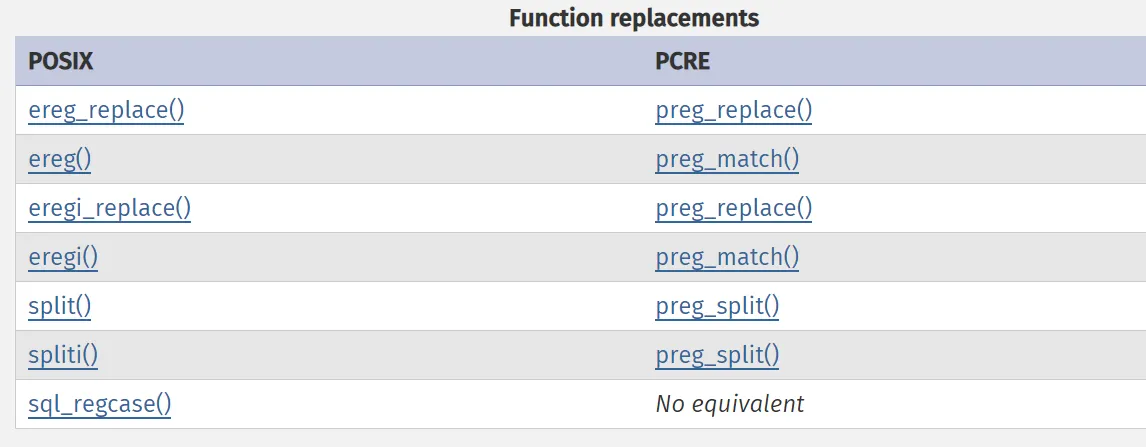Click the ereg() POSIX function link
1146x447 pixels.
point(60,159)
